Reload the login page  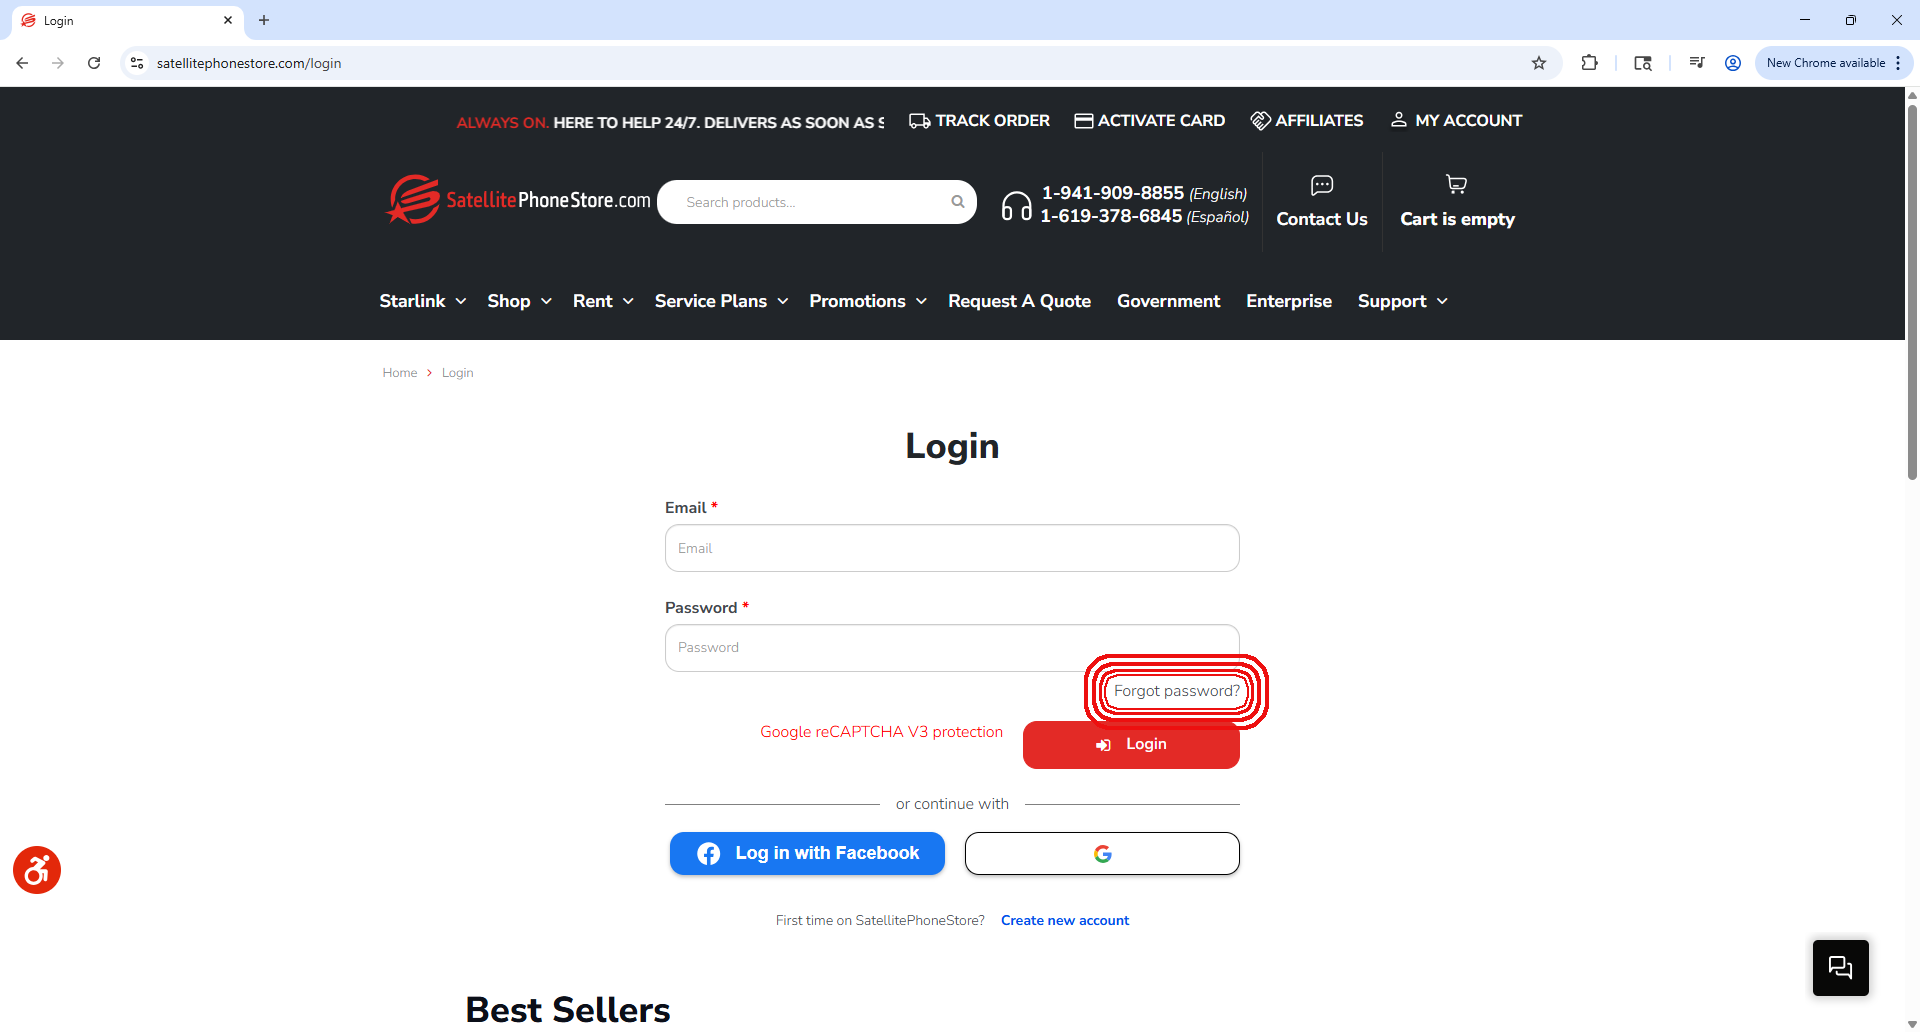click(94, 63)
